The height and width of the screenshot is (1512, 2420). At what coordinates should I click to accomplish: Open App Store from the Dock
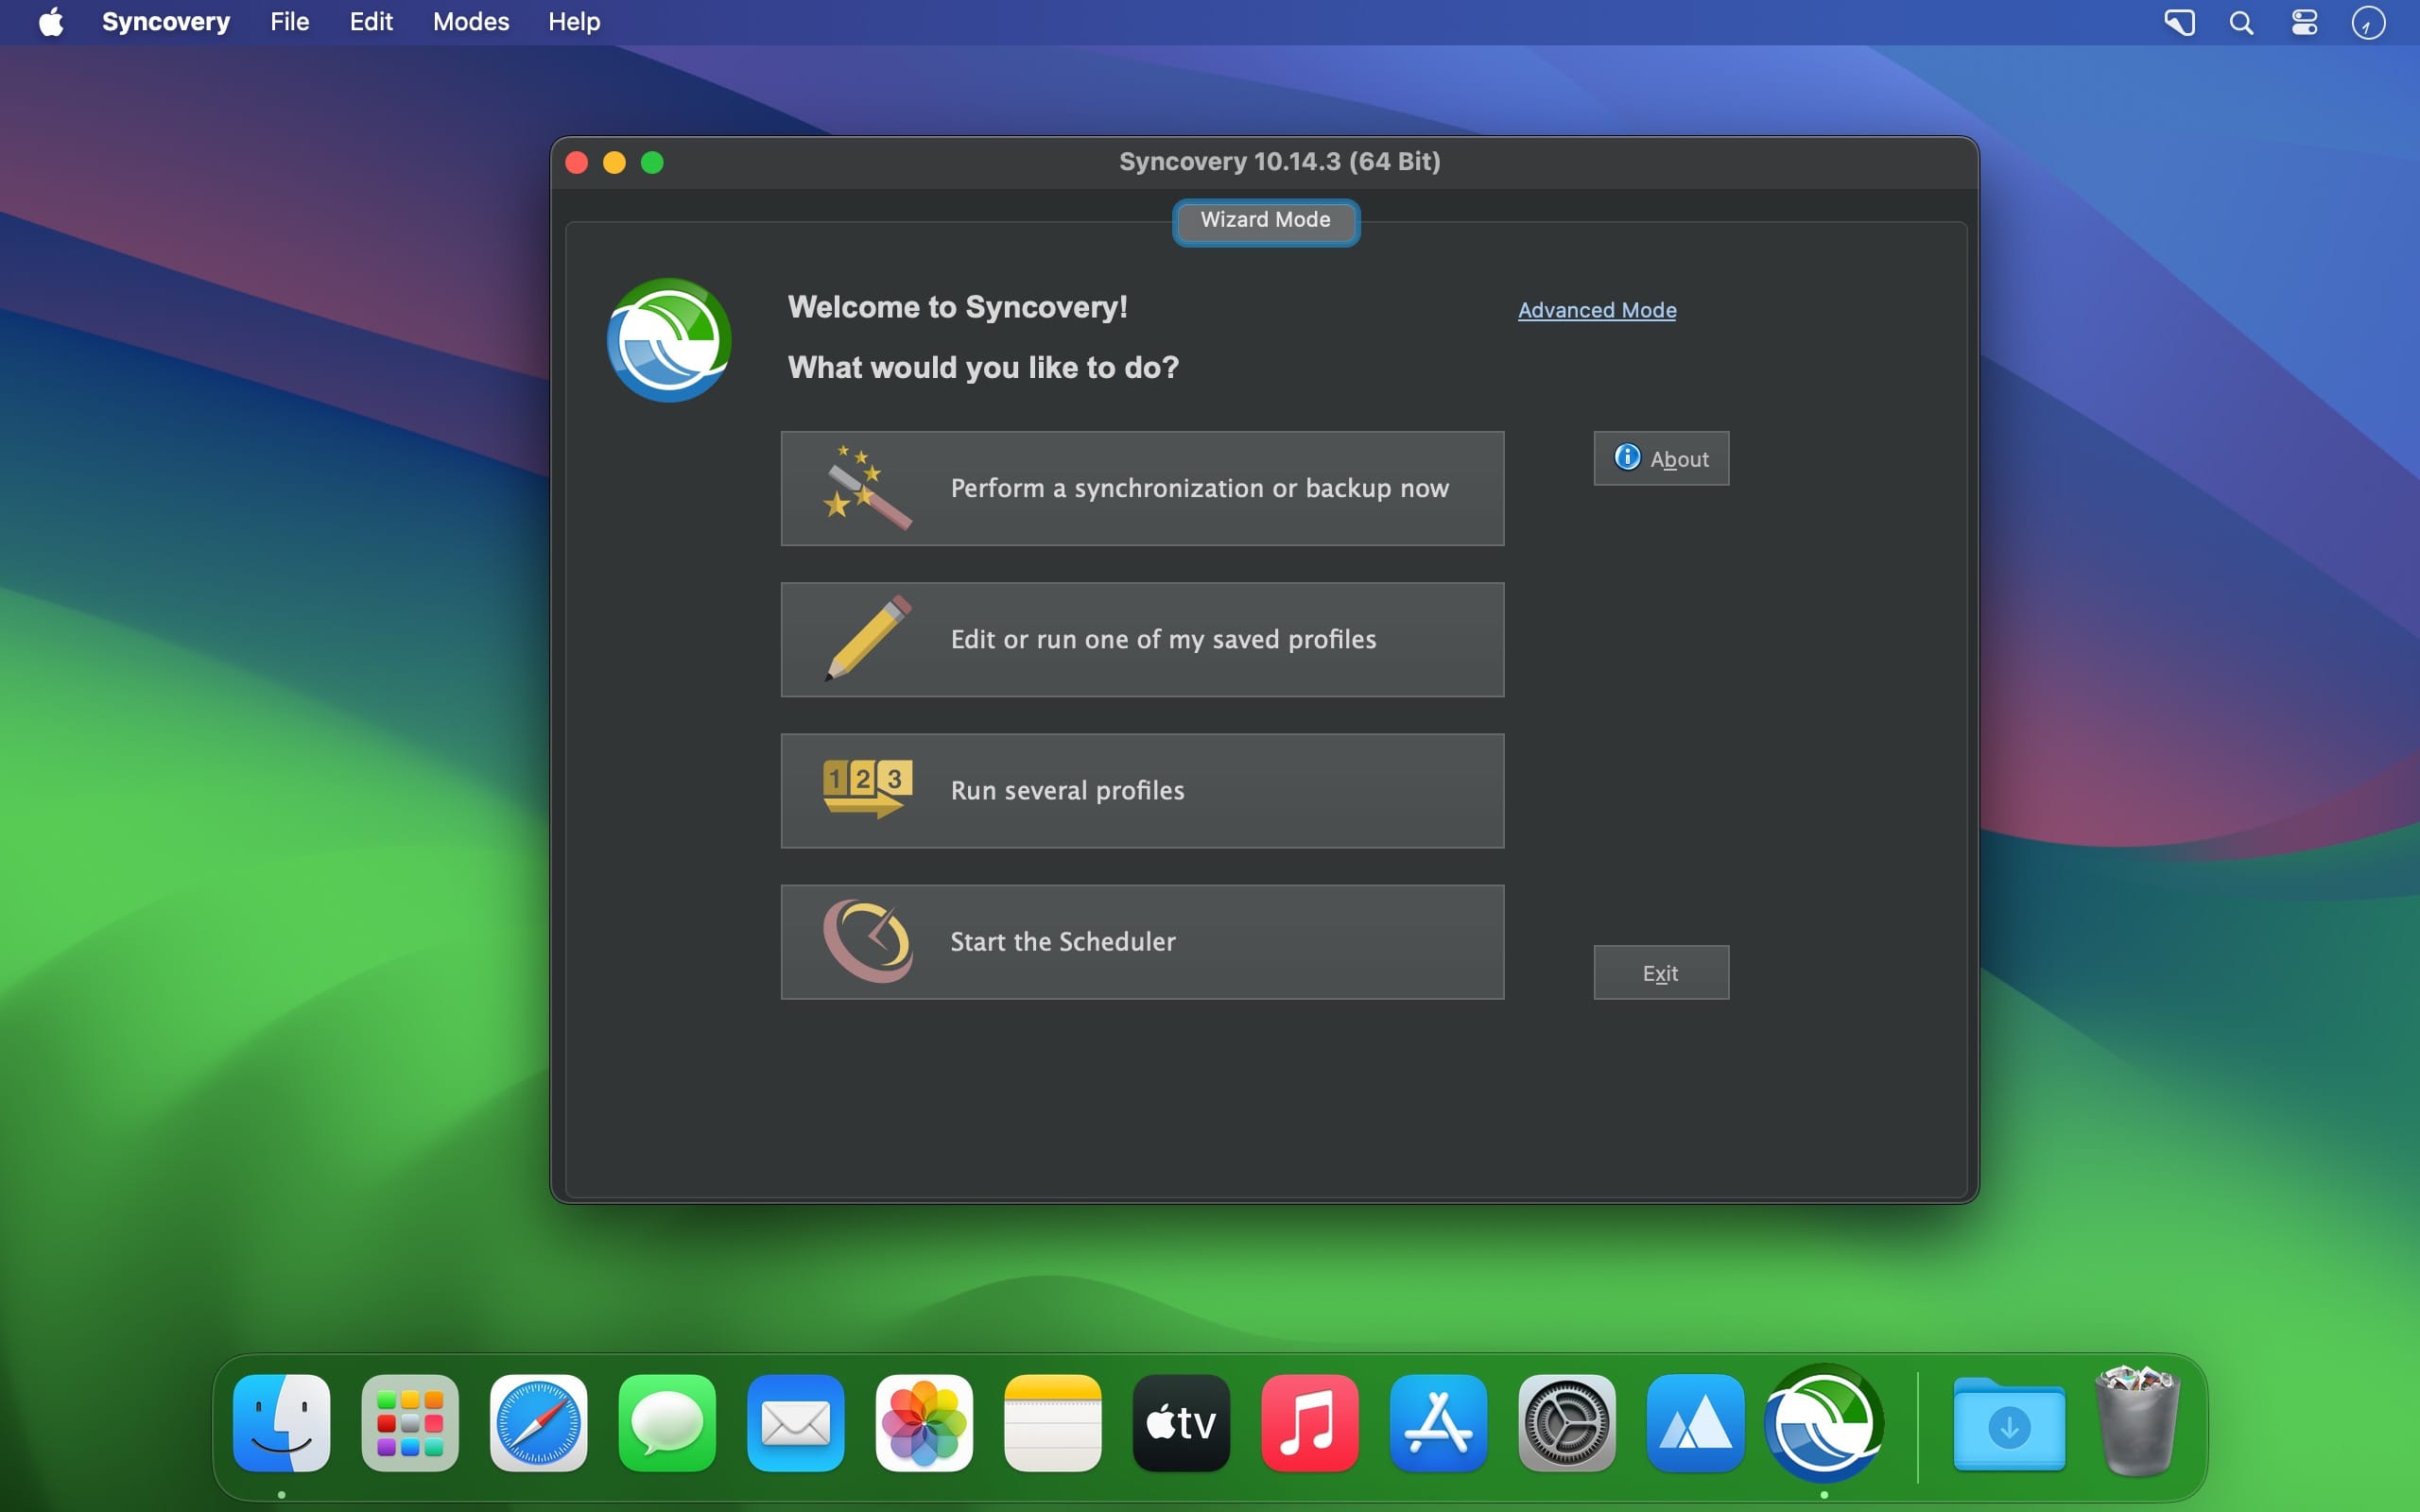(x=1438, y=1422)
